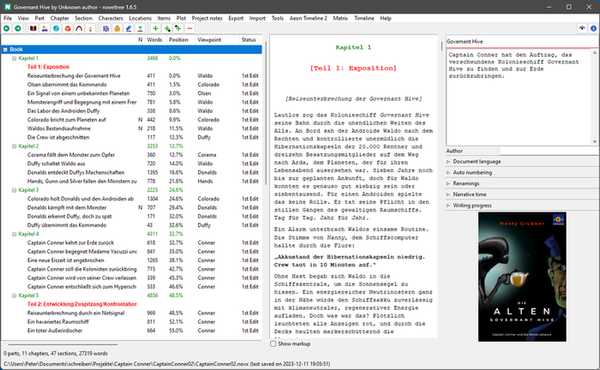Open the Help menu
This screenshot has height=370, width=600.
click(385, 18)
